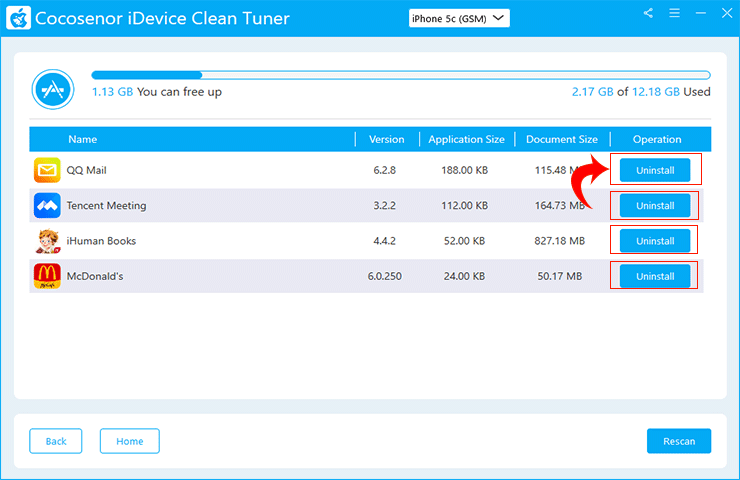Minimize the iDevice Clean Tuner window
The image size is (740, 480).
click(x=701, y=13)
